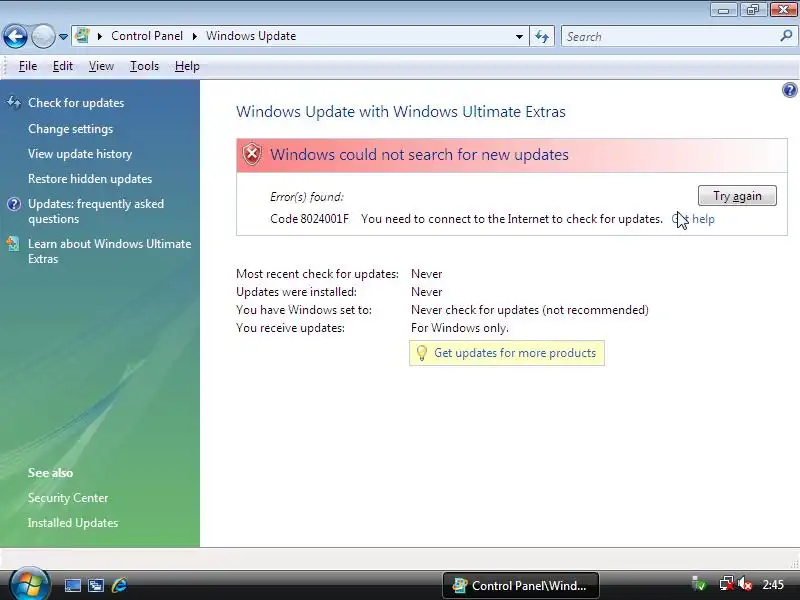Viewport: 800px width, 600px height.
Task: Open View update history
Action: point(80,154)
